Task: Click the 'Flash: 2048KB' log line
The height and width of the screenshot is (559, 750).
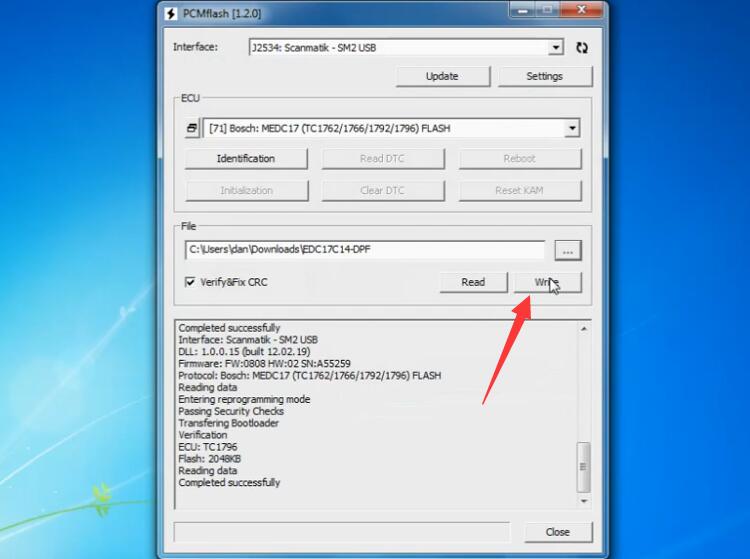Action: 210,459
